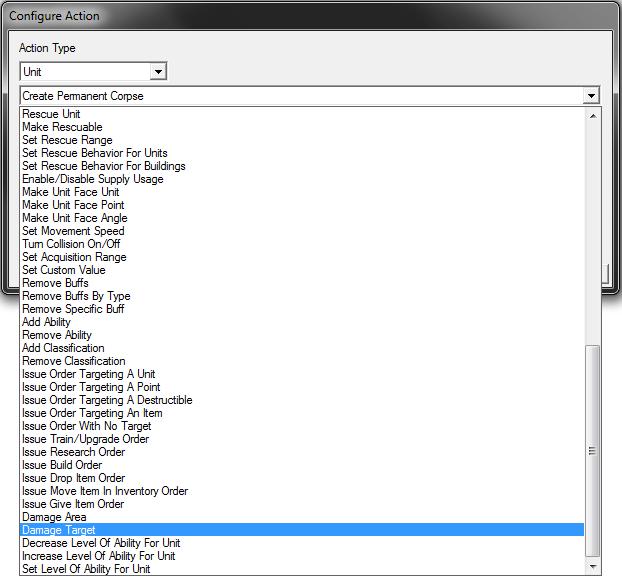Screen dimensions: 622x585
Task: Select Decrease Level Of Ability For Unit
Action: [302, 543]
